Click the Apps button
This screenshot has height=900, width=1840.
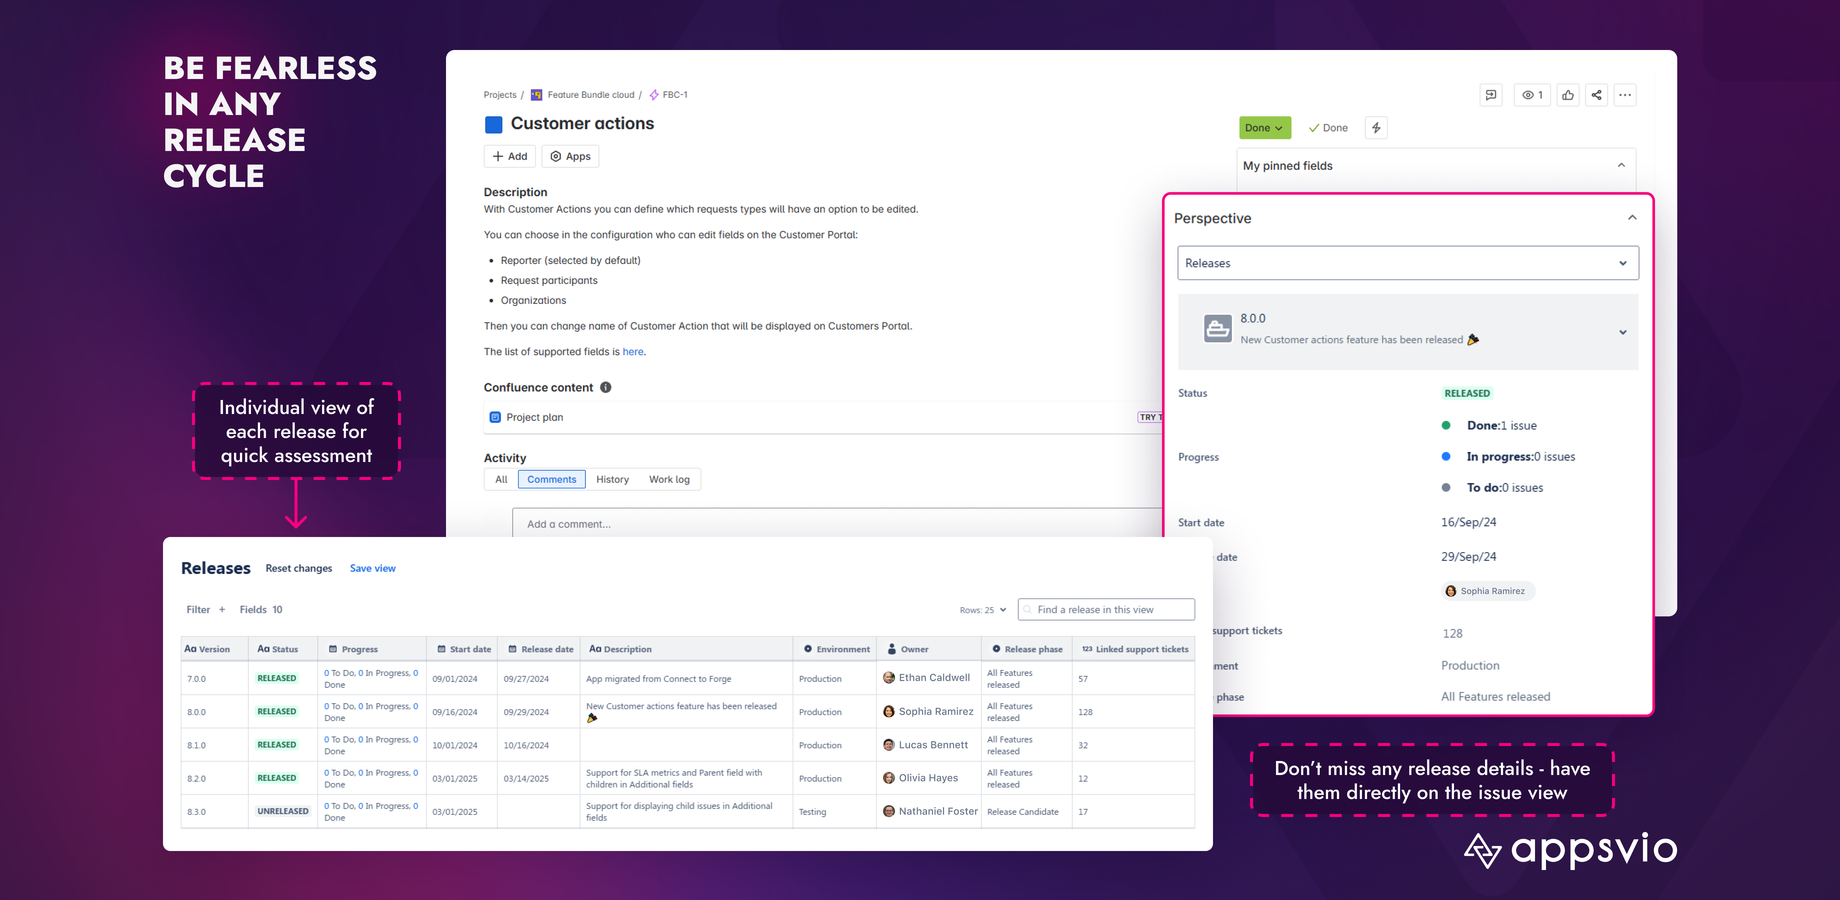(x=570, y=156)
